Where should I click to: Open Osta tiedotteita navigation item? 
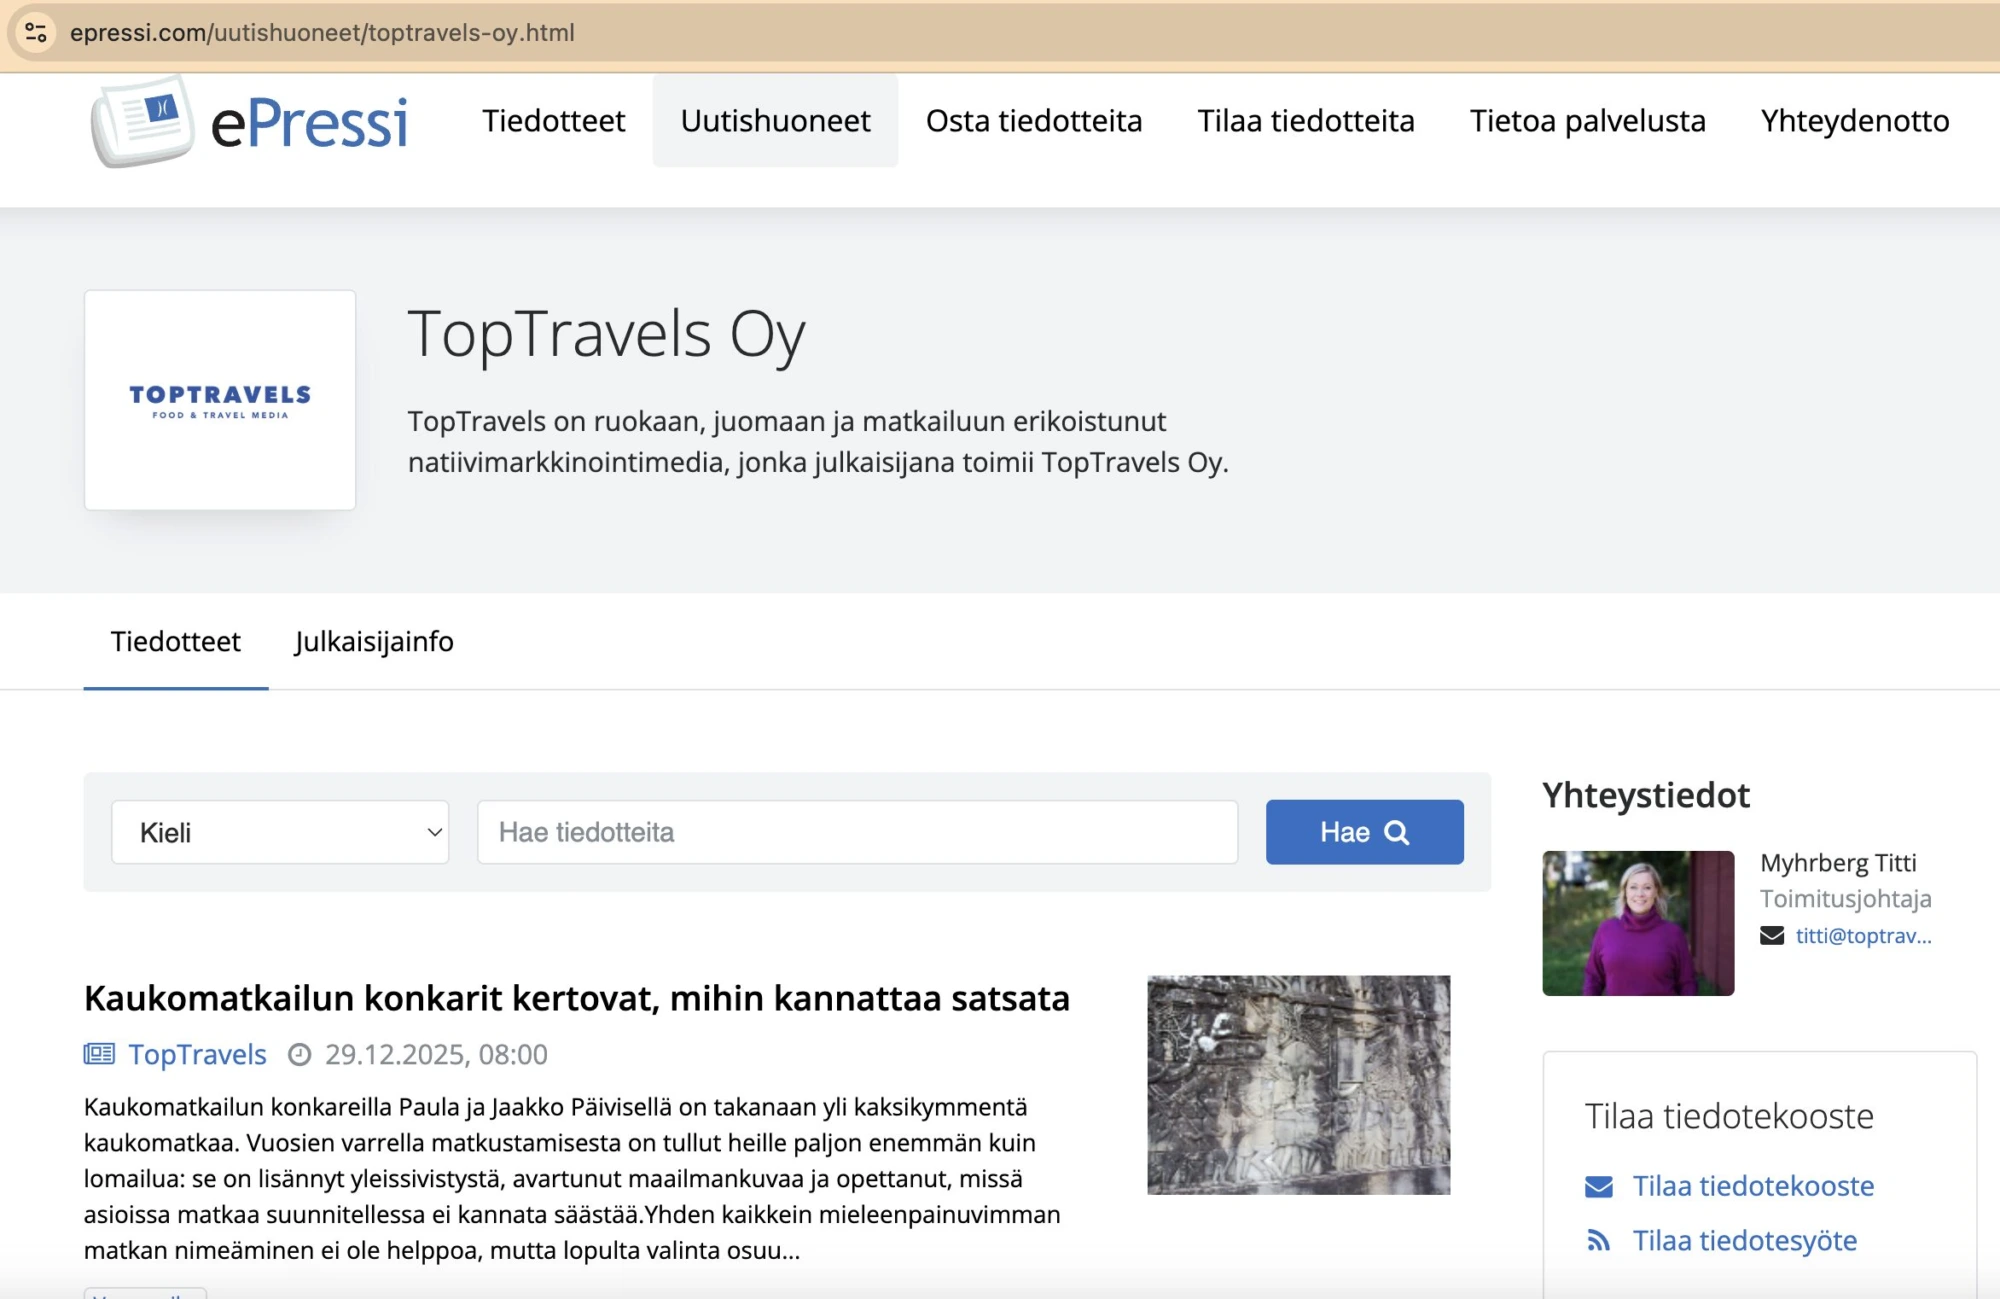pos(1033,121)
